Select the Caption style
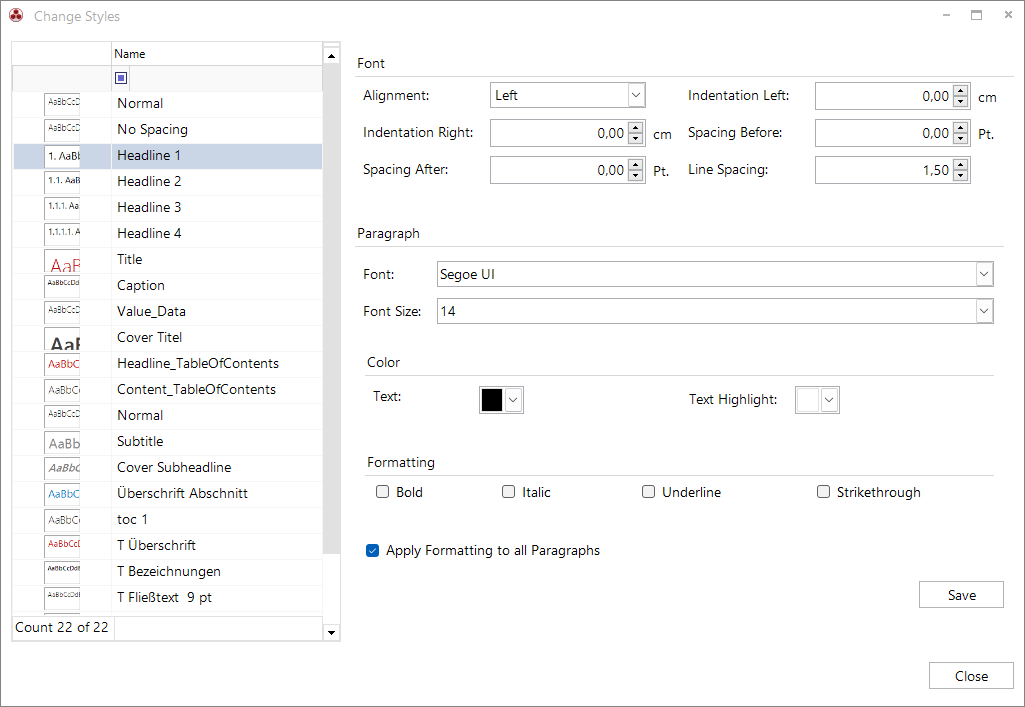Viewport: 1025px width, 707px height. point(167,286)
